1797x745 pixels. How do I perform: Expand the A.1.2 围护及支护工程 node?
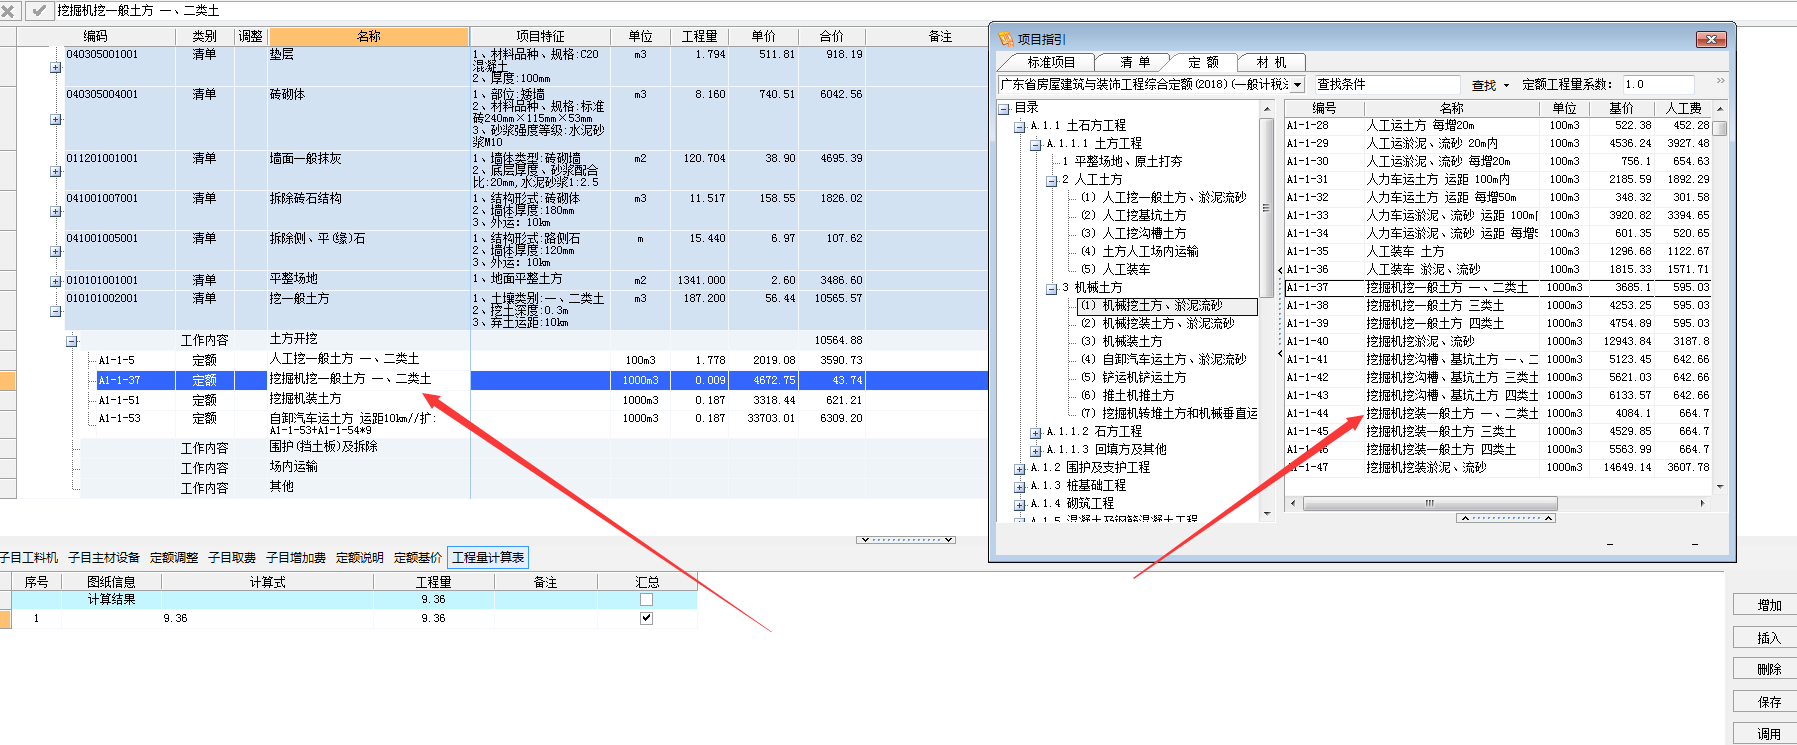point(1019,469)
